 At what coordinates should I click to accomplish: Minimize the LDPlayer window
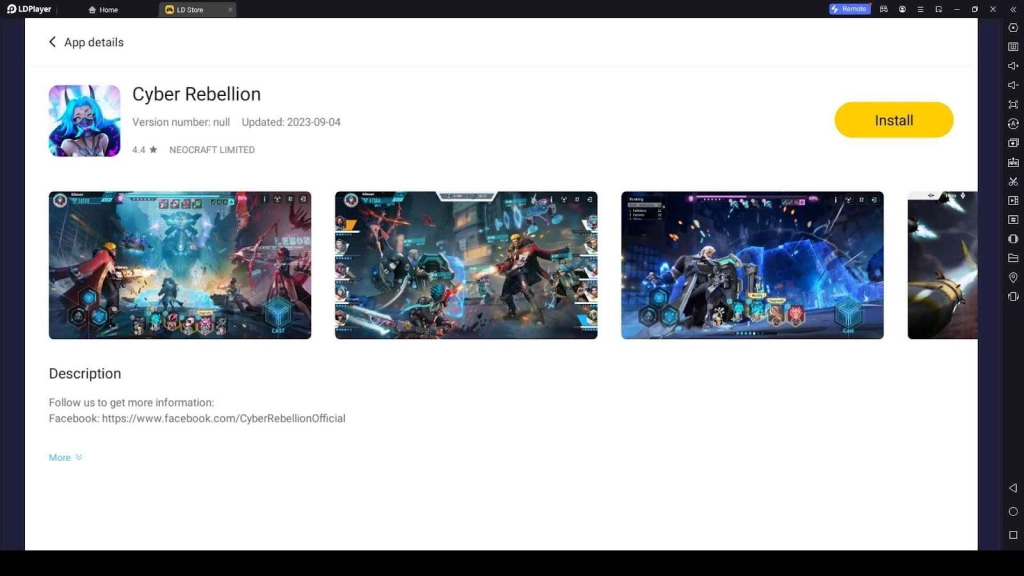[957, 9]
